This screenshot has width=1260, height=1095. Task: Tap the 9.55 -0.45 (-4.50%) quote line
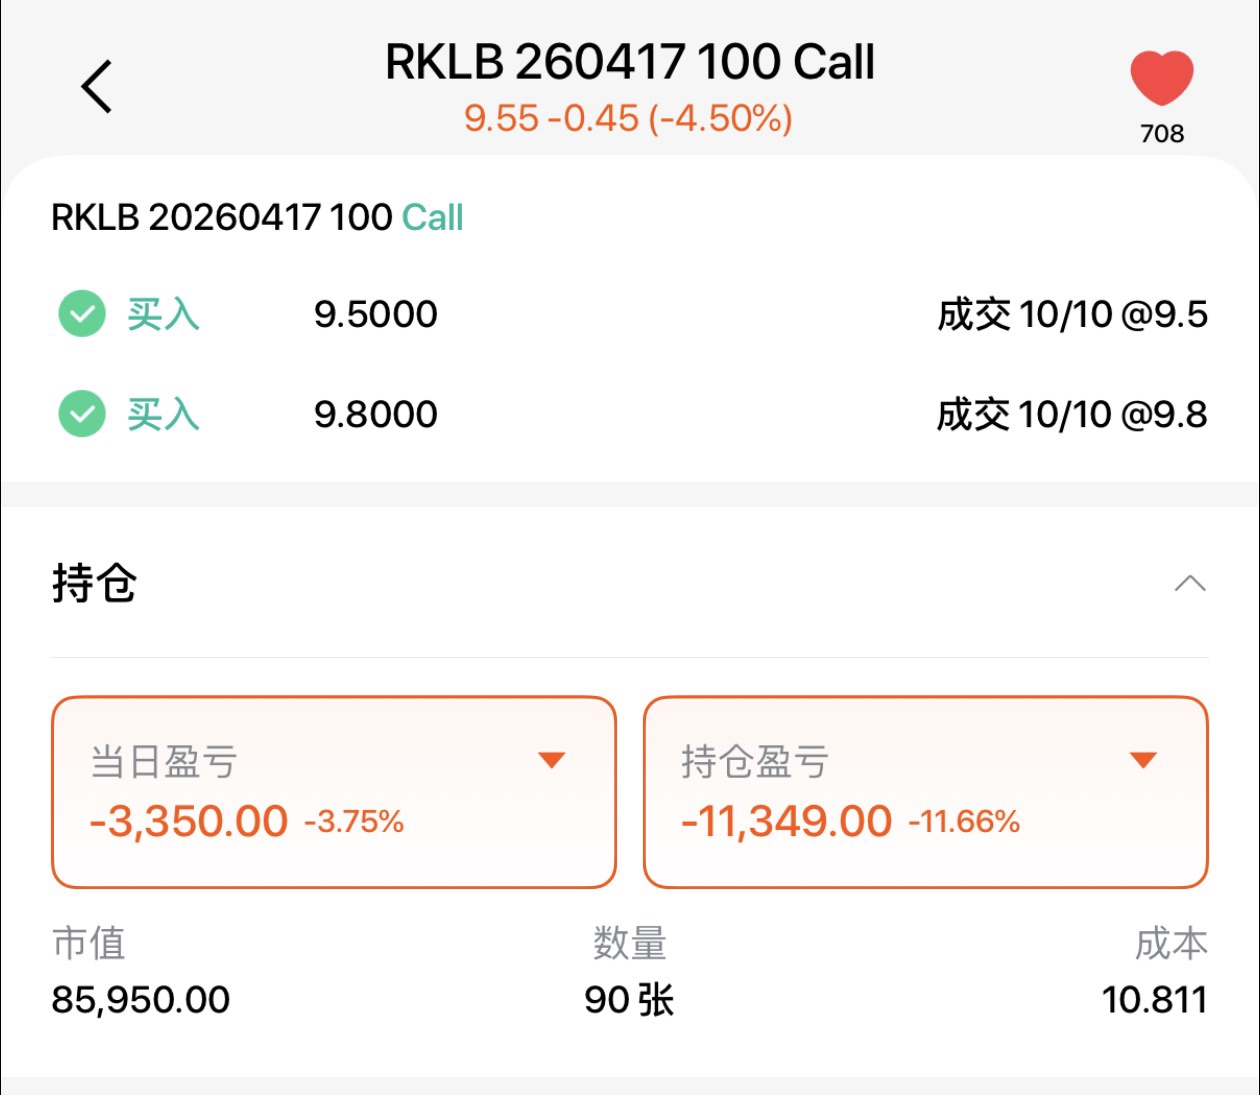click(x=628, y=118)
